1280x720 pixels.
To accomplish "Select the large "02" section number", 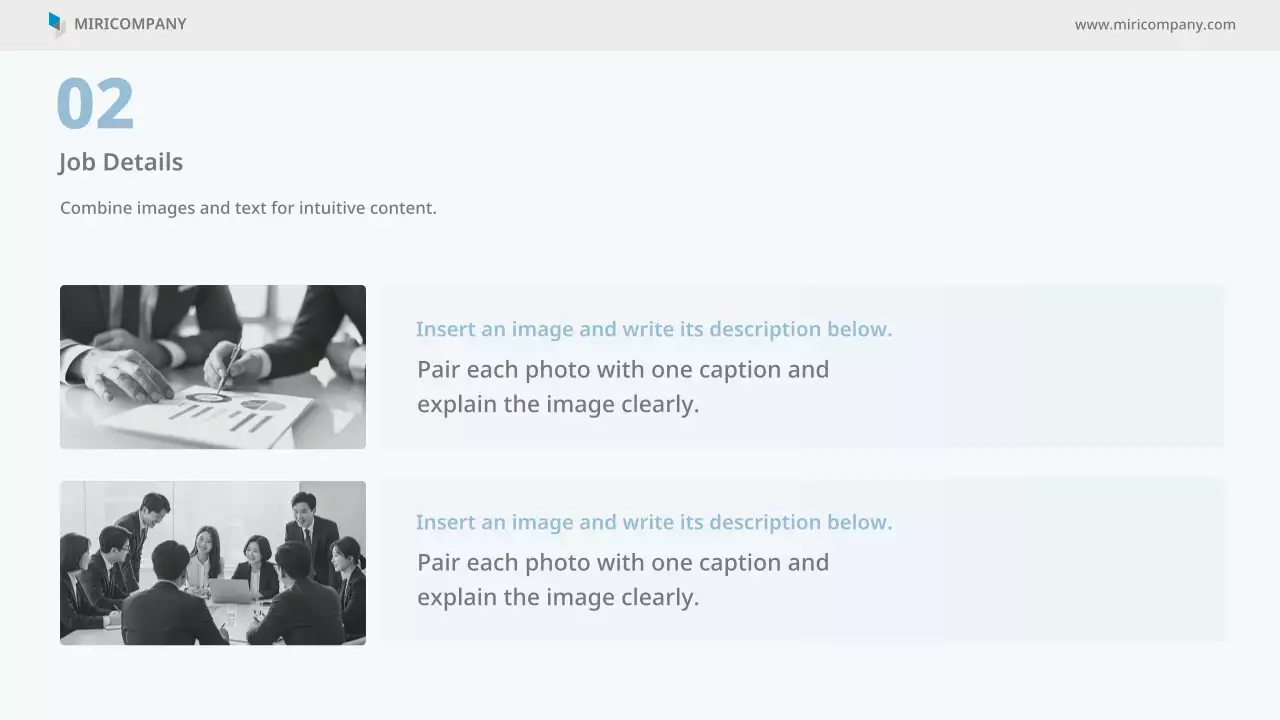I will [x=95, y=104].
